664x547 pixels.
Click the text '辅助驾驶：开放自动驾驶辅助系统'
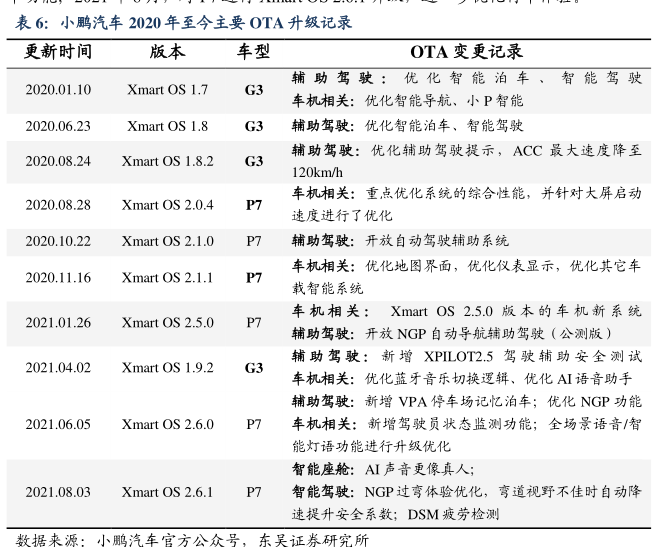(400, 240)
